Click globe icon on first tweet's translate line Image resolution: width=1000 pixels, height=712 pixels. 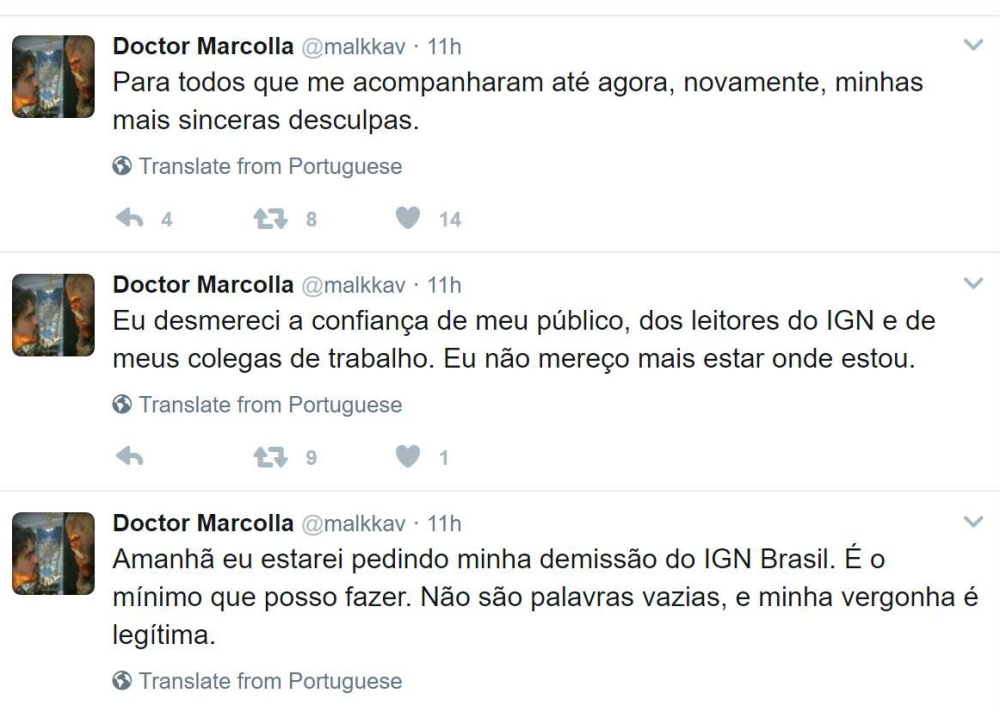[122, 166]
